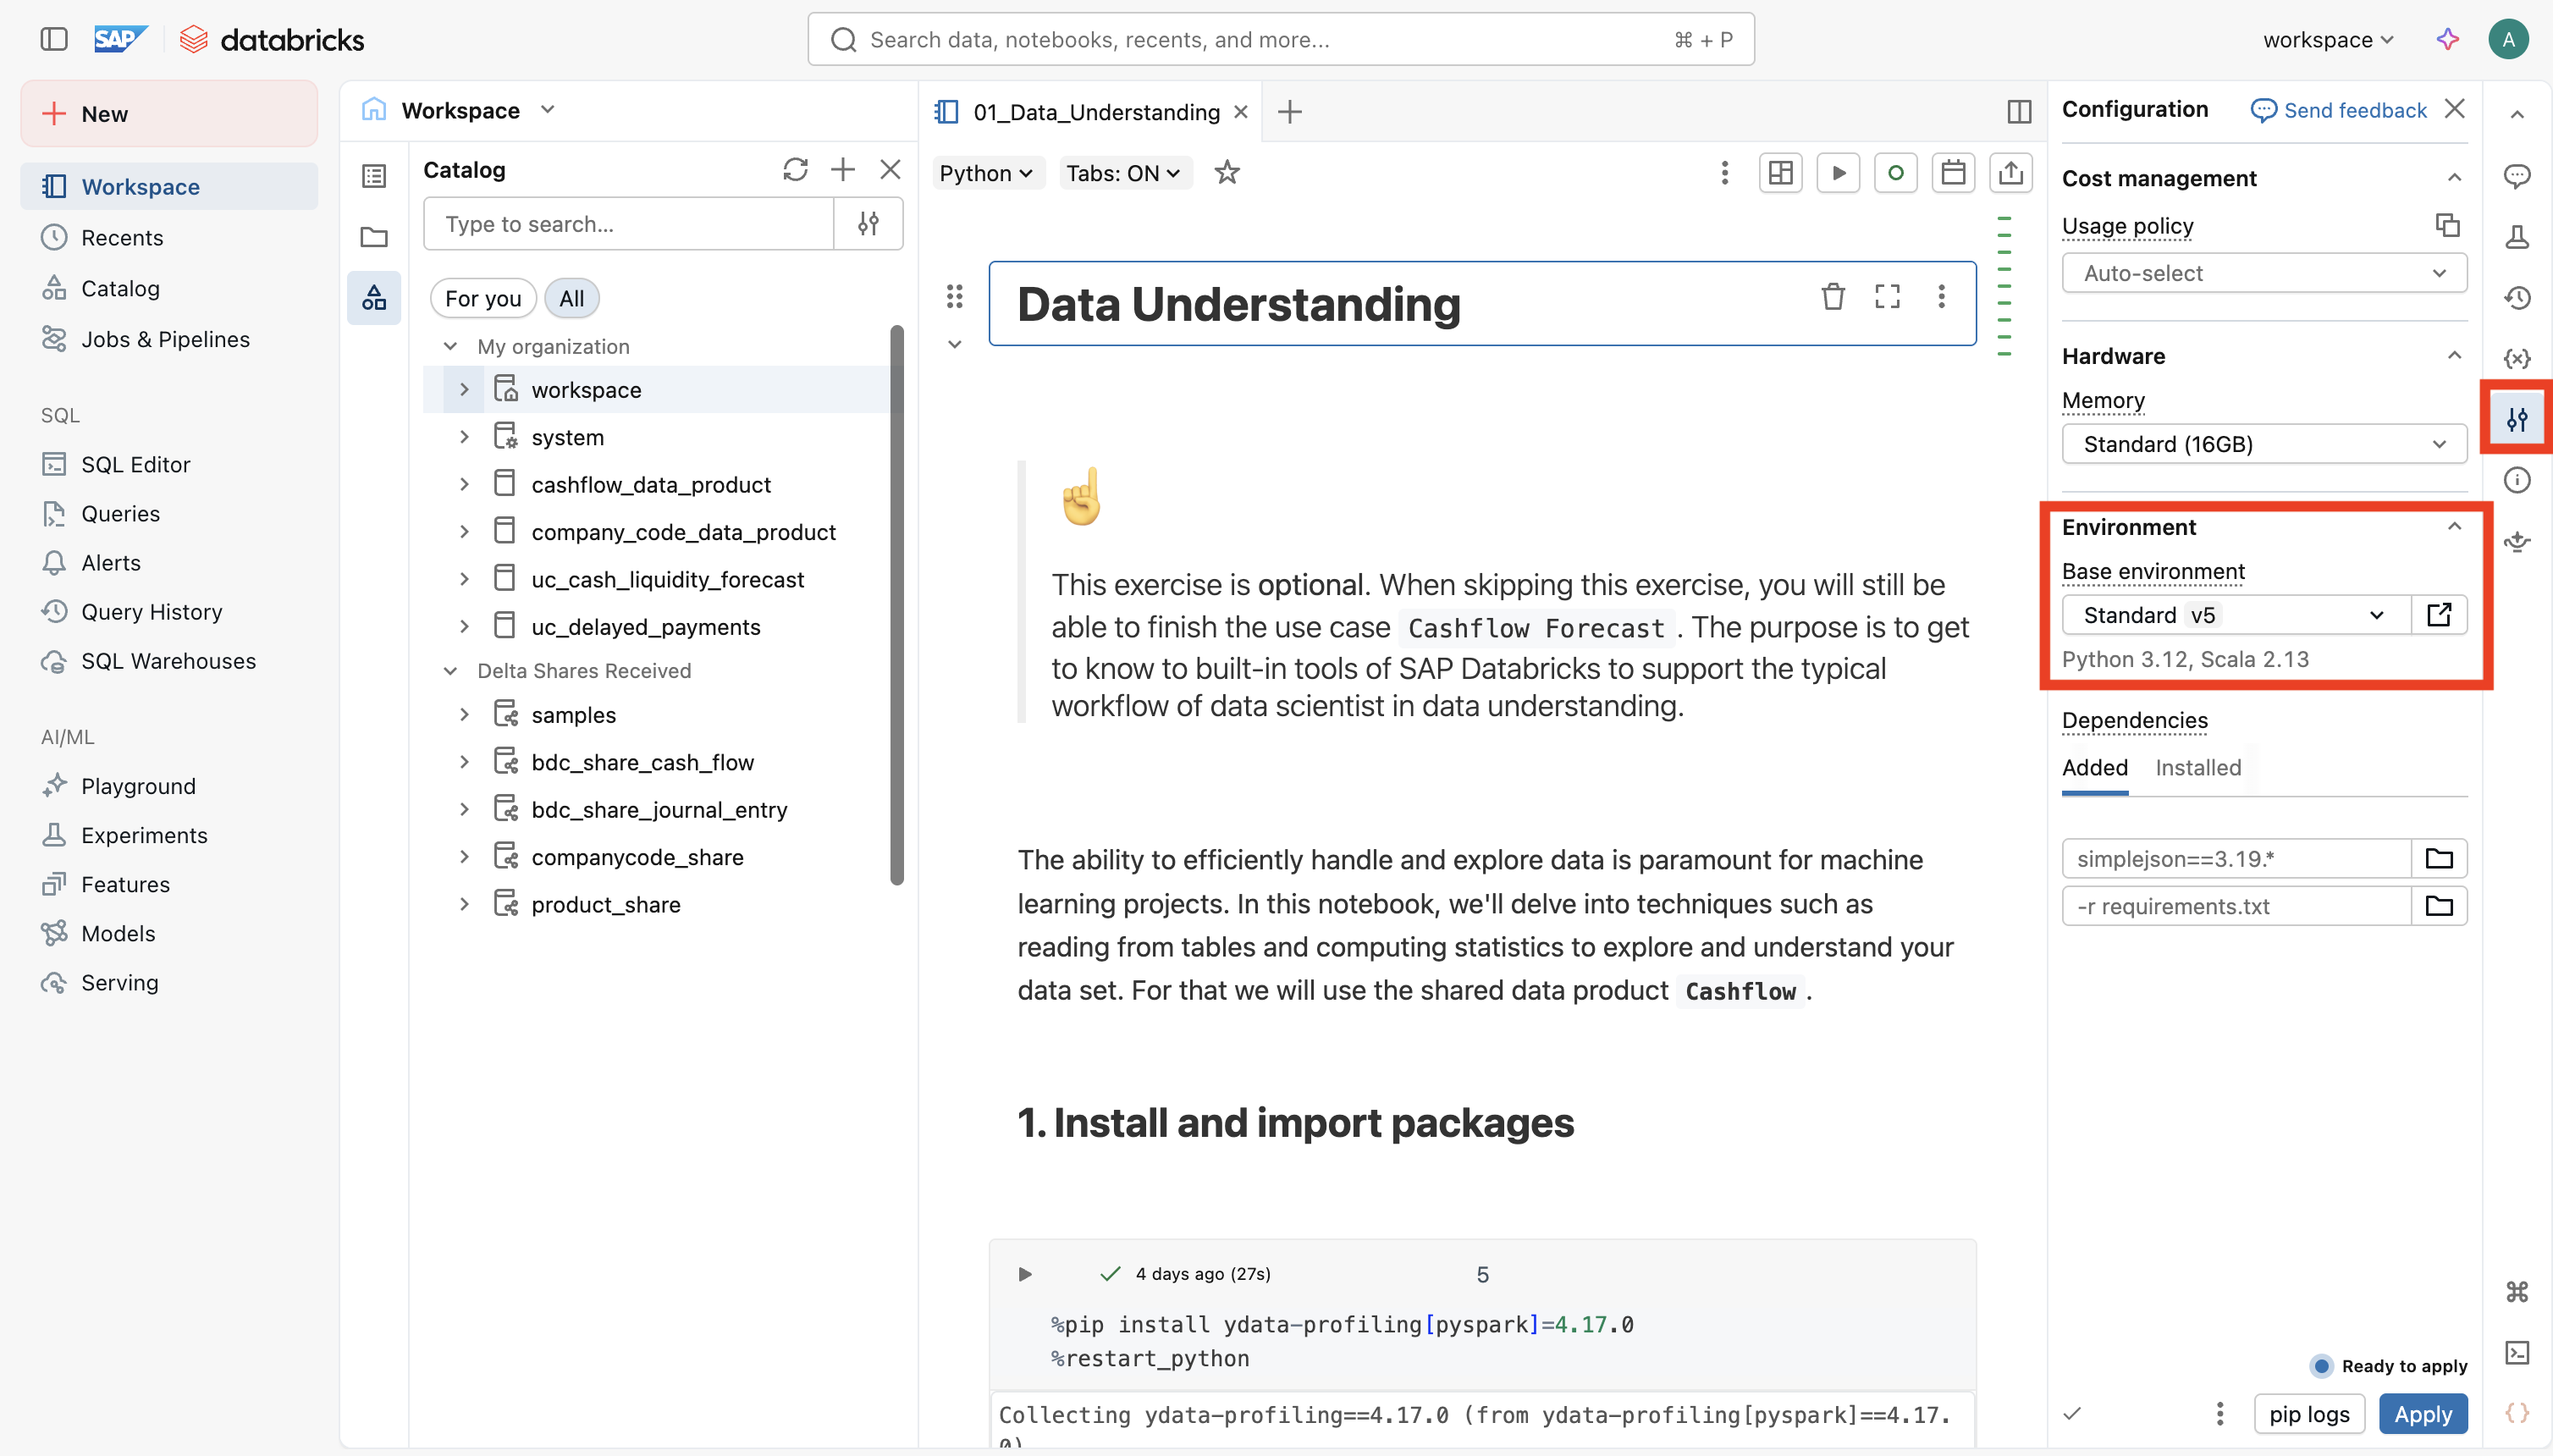Open Memory Standard (16GB) dropdown
Viewport: 2553px width, 1456px height.
(2264, 444)
